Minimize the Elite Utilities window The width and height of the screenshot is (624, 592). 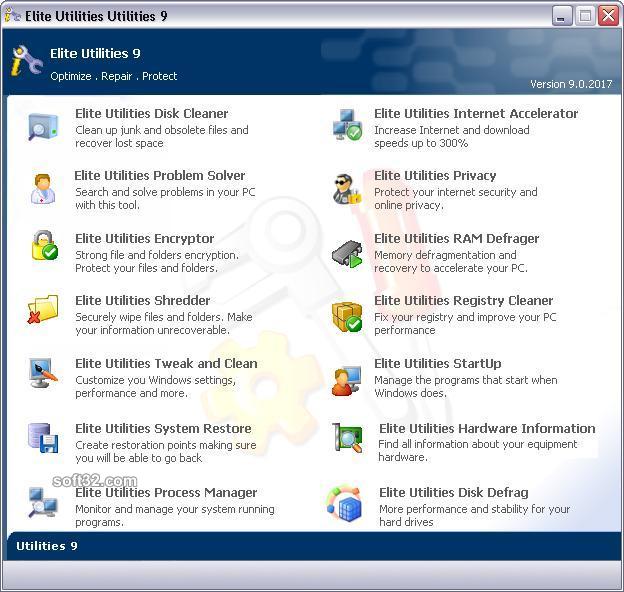pos(561,16)
